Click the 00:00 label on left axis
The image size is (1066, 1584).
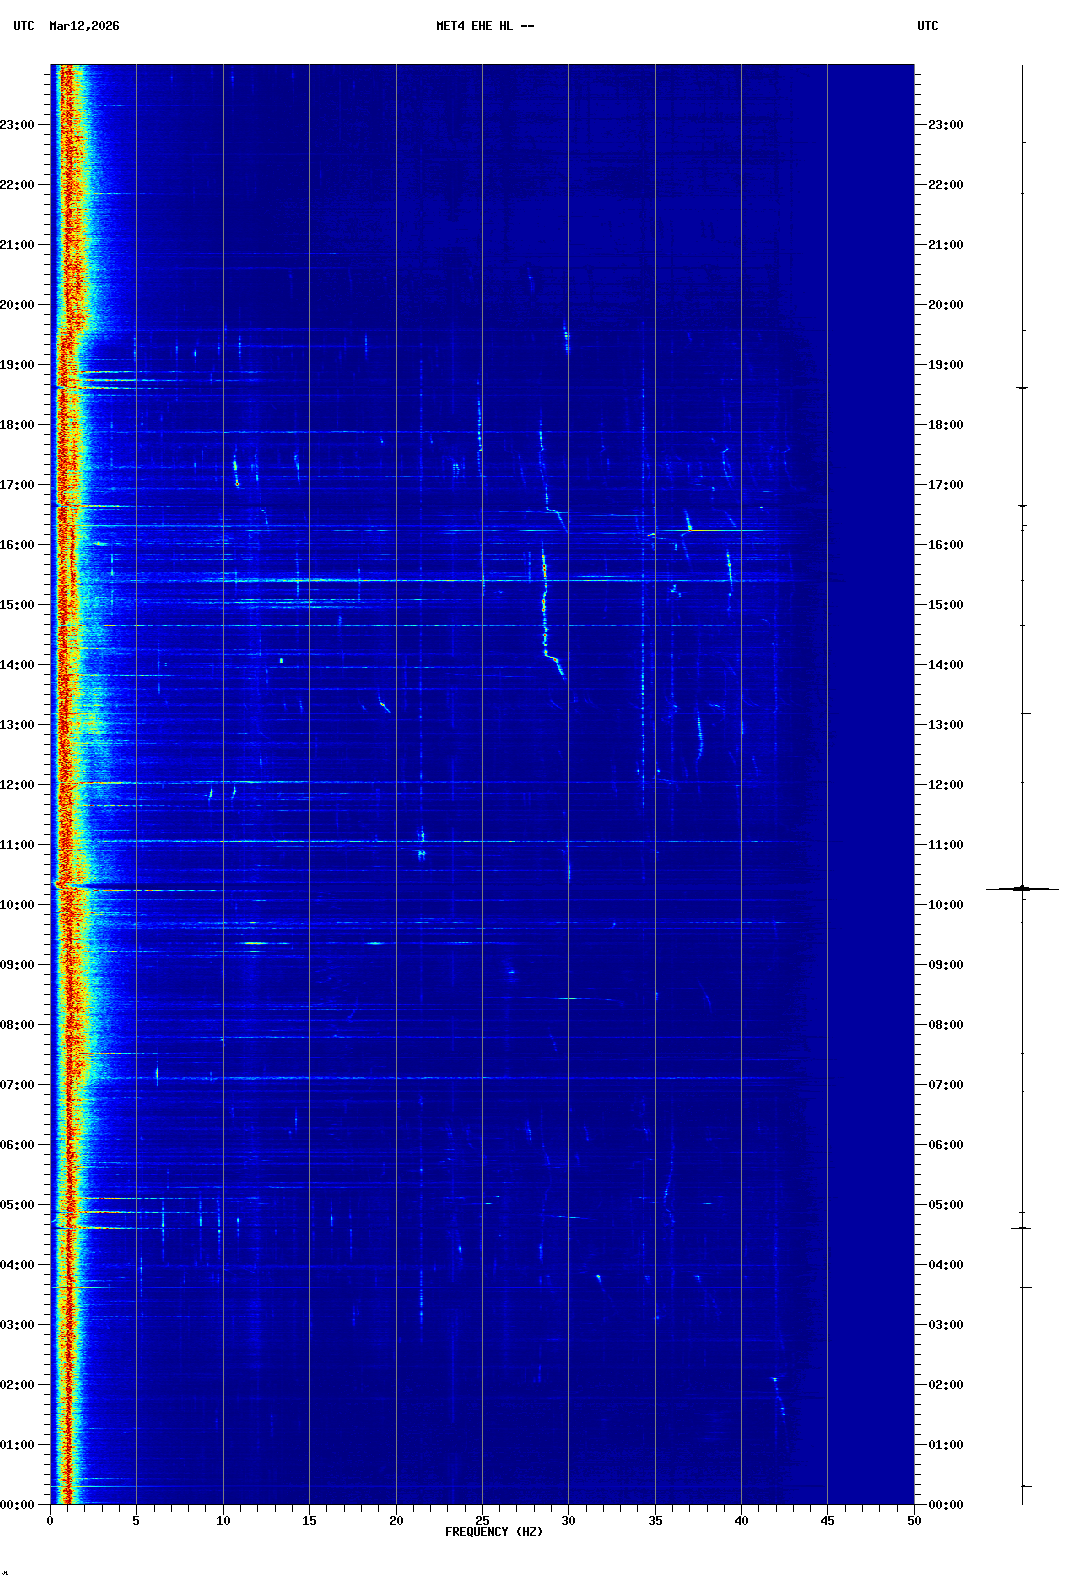pos(18,1505)
